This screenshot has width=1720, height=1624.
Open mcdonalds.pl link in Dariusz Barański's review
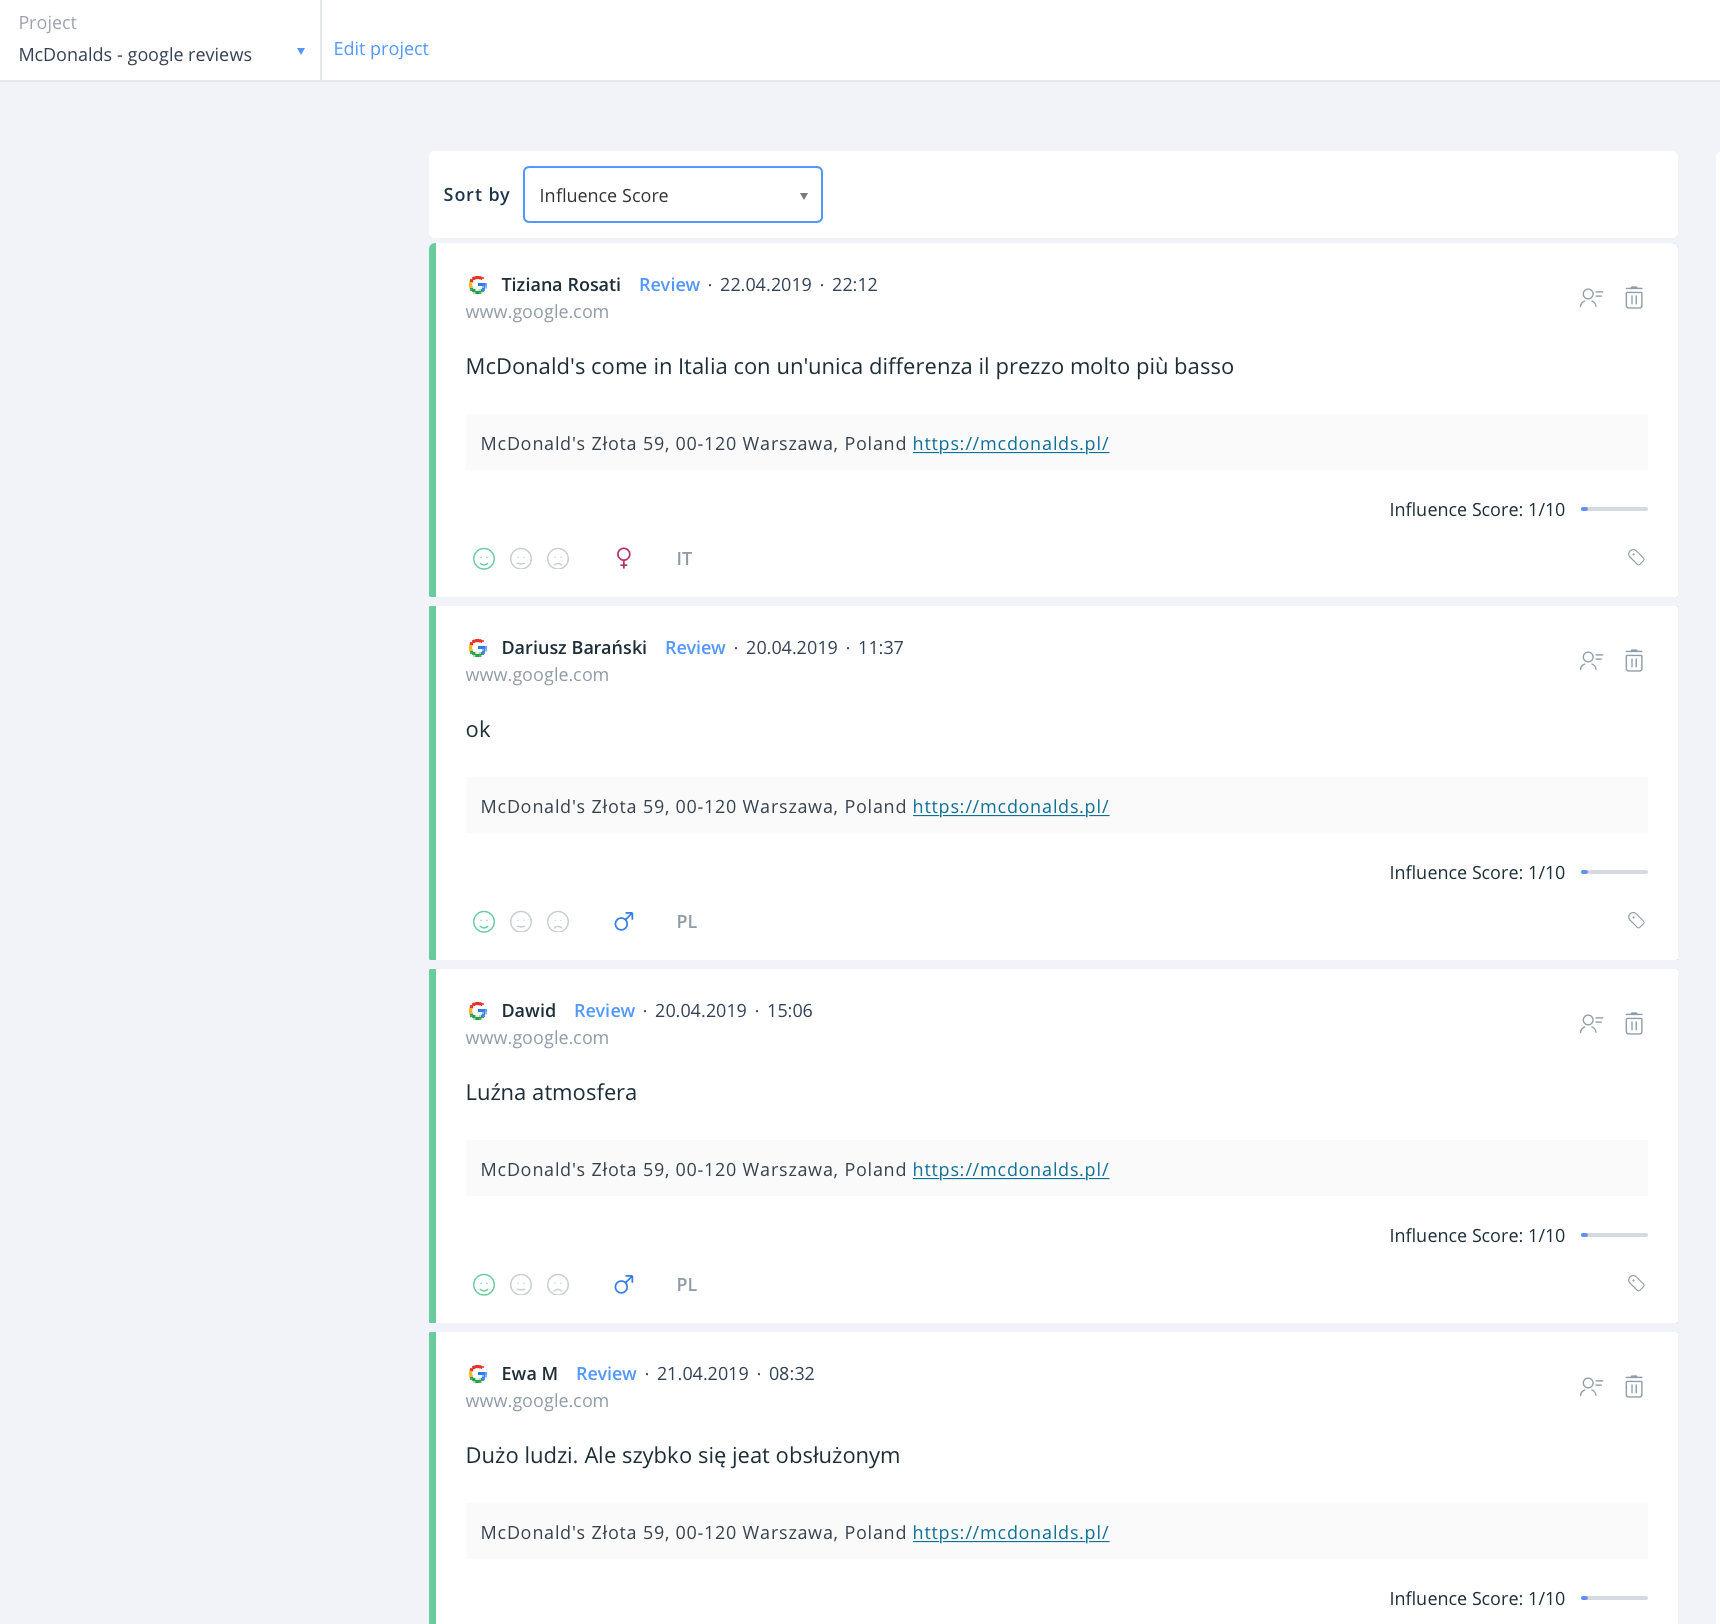(x=1010, y=807)
